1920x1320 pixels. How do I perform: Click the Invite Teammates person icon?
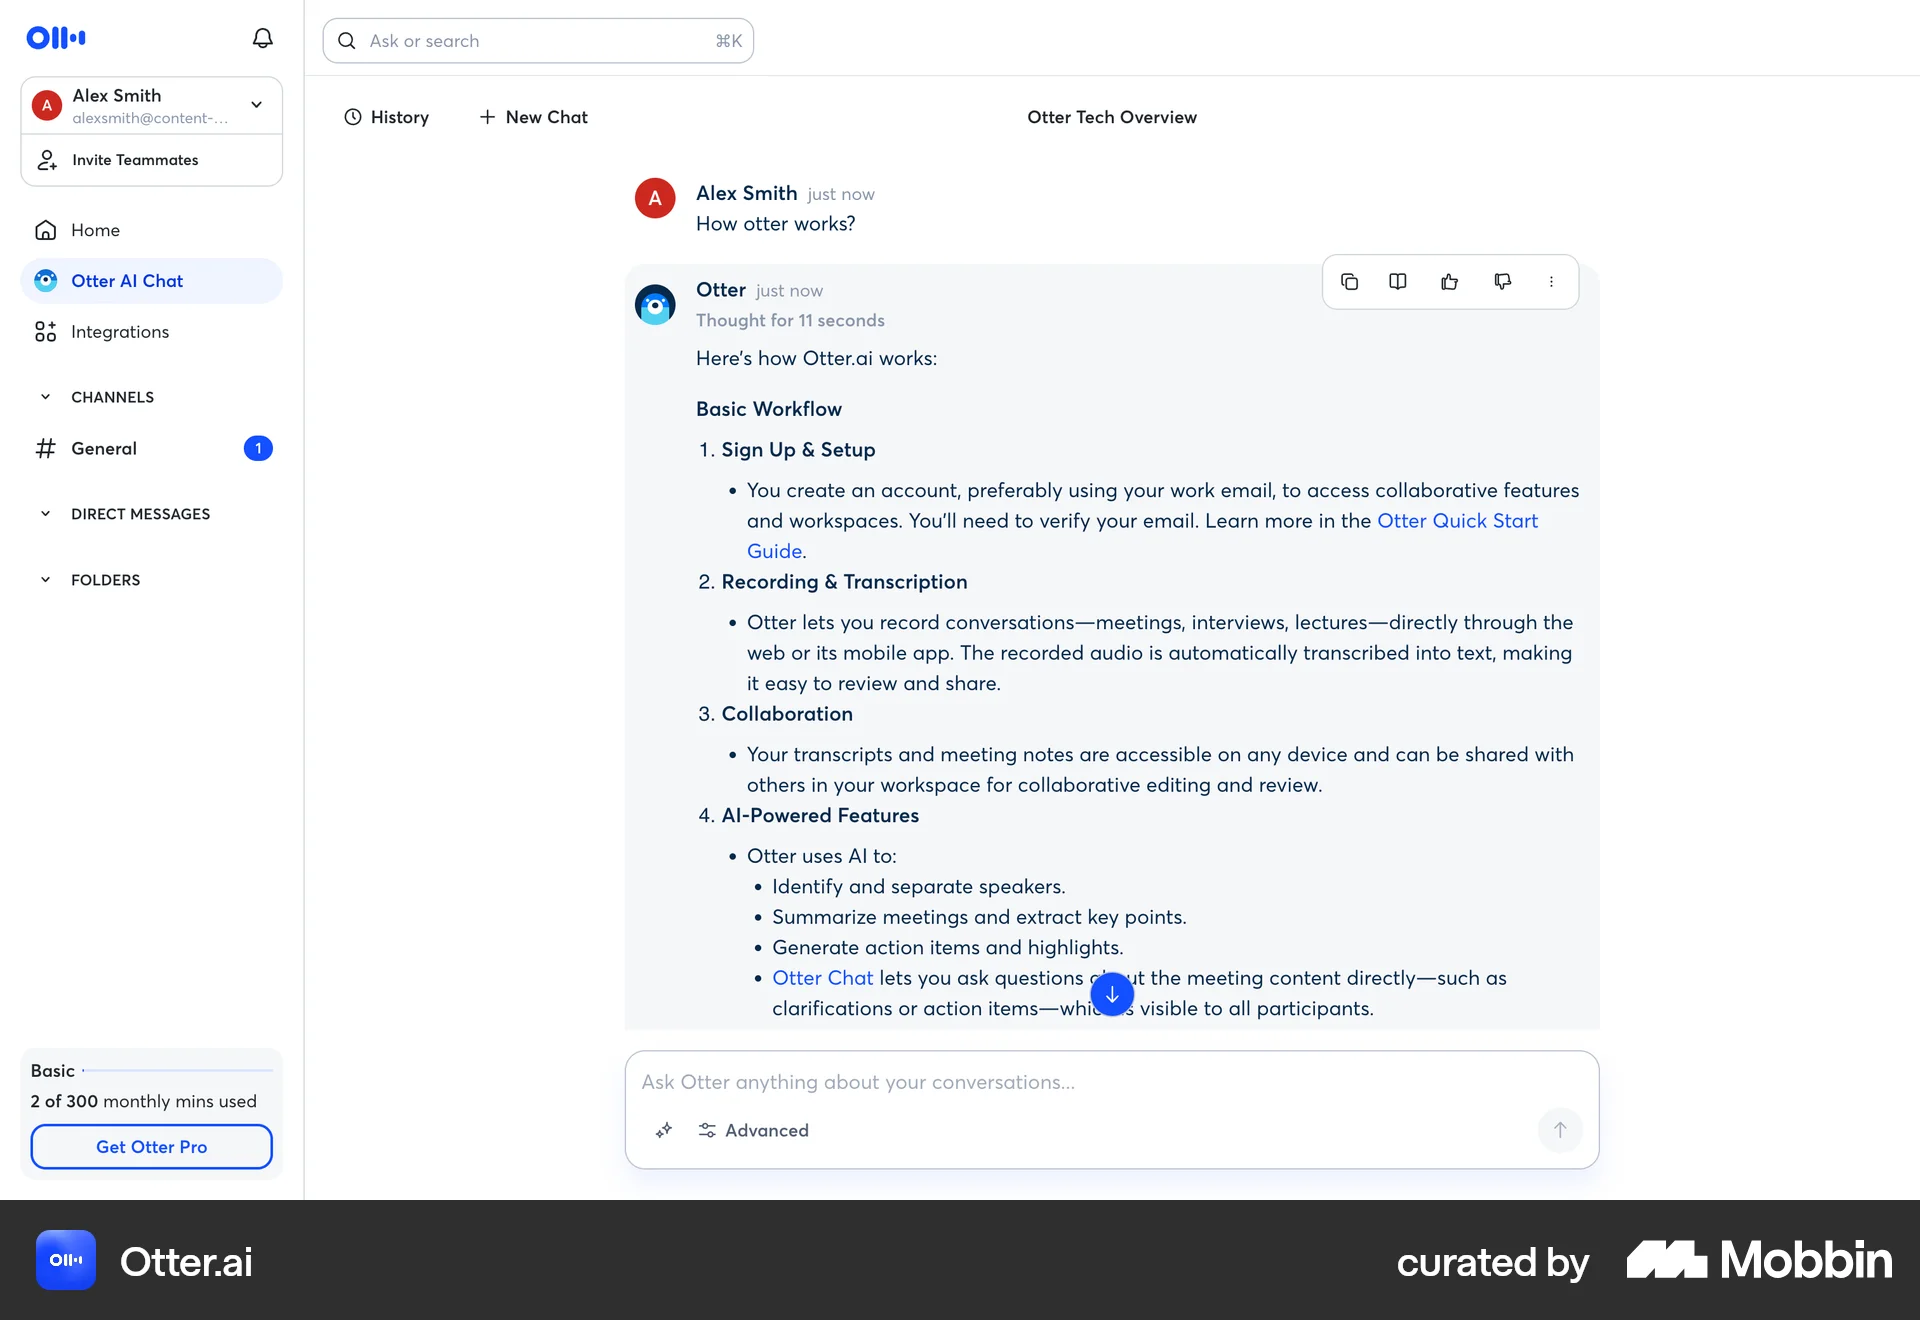(x=47, y=160)
